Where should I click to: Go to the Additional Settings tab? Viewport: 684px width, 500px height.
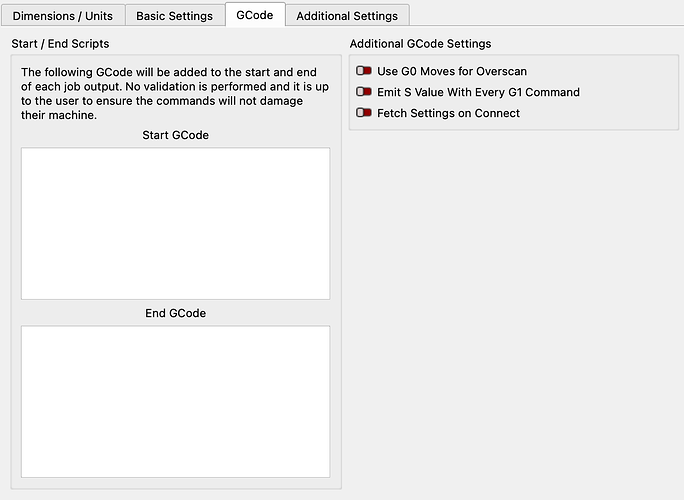(347, 16)
